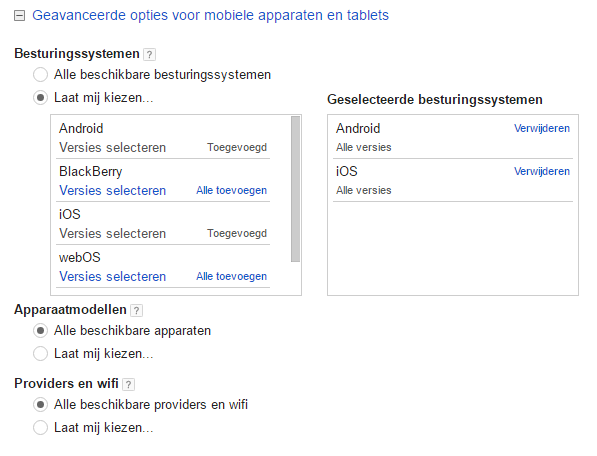
Task: Select 'Alle beschikbare providers en wifi' option
Action: click(x=40, y=405)
